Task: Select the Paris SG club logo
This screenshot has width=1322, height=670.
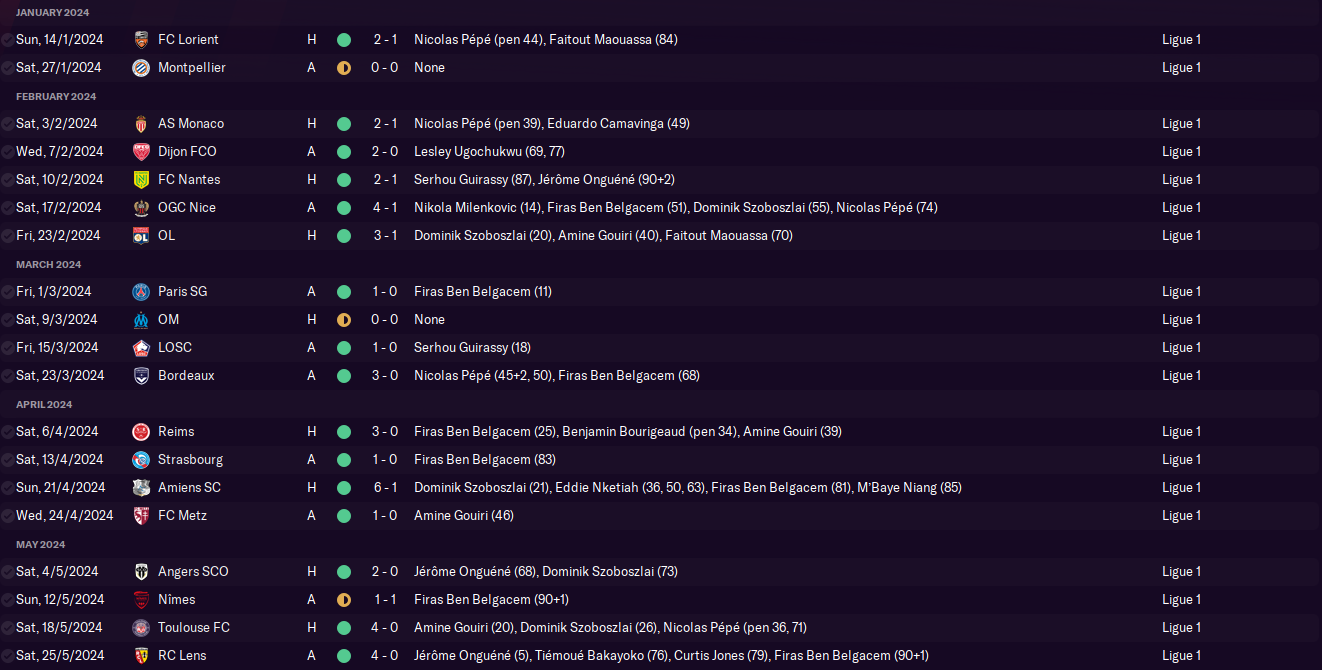Action: 141,292
